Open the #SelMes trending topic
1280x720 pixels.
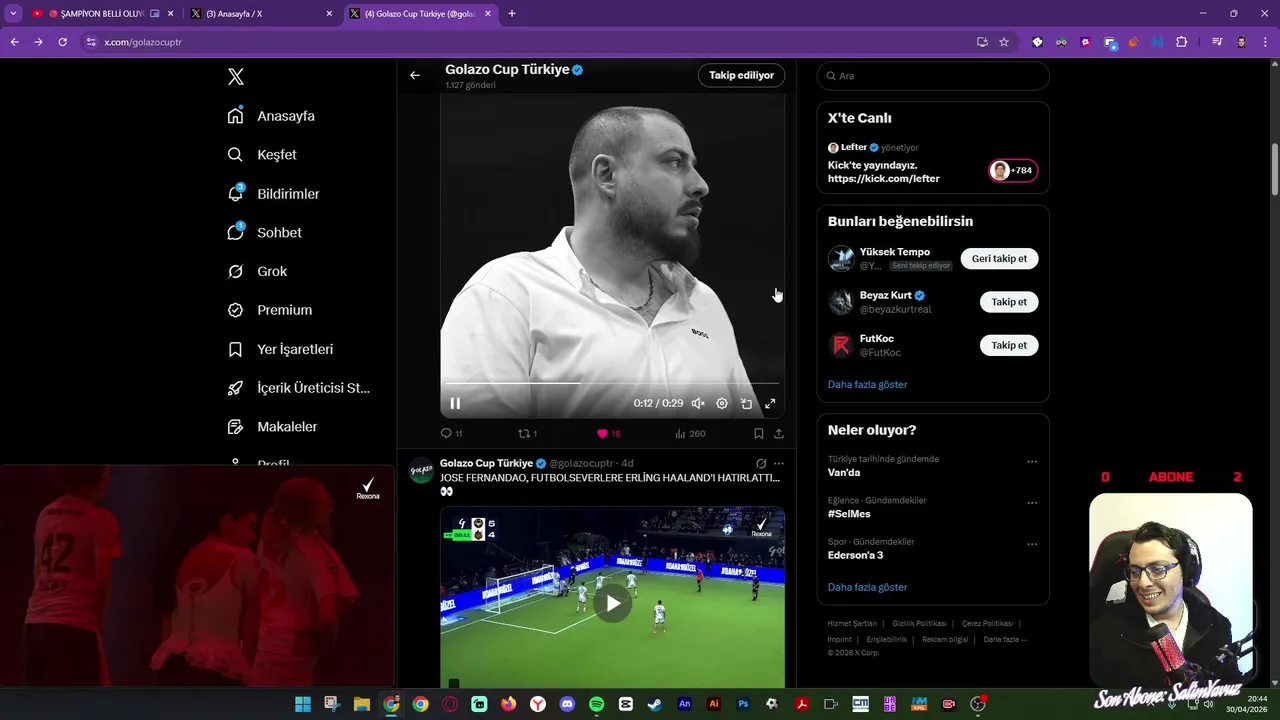click(849, 514)
